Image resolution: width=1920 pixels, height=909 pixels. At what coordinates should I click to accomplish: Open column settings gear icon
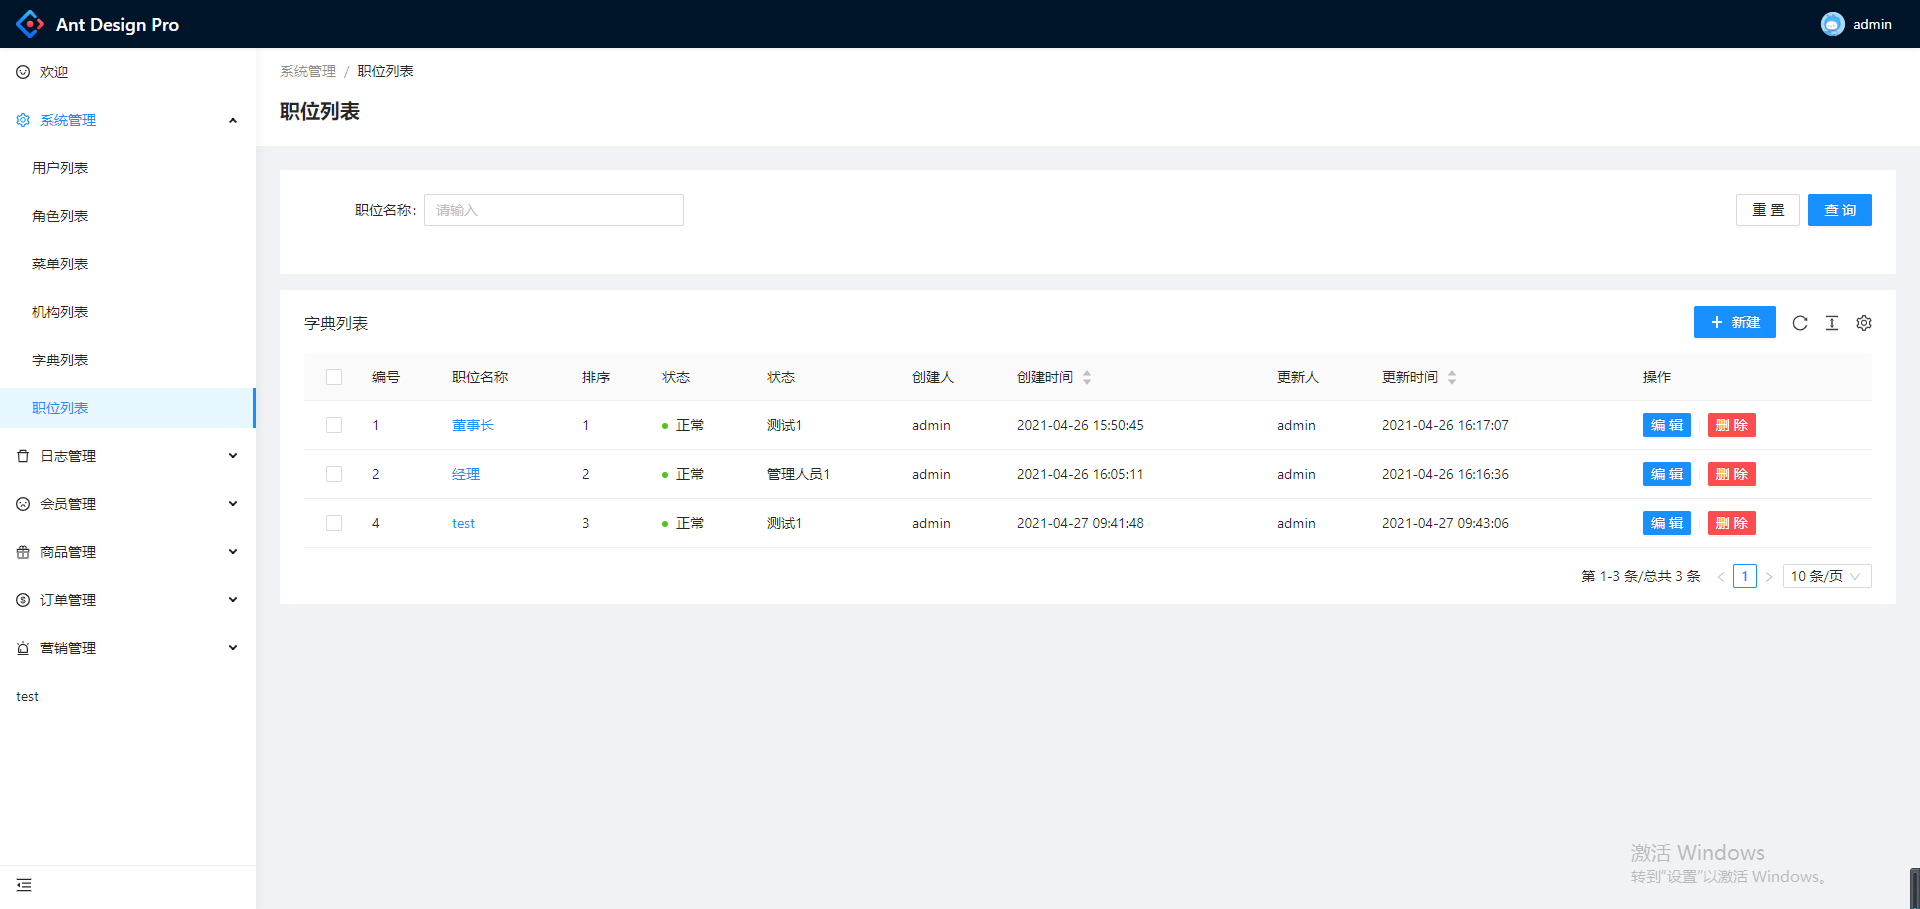coord(1864,323)
